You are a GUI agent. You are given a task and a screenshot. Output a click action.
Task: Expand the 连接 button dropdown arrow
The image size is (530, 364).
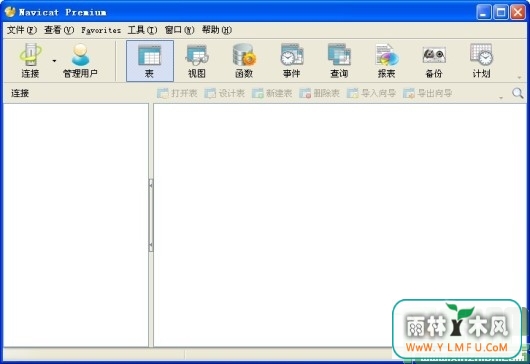(x=54, y=61)
